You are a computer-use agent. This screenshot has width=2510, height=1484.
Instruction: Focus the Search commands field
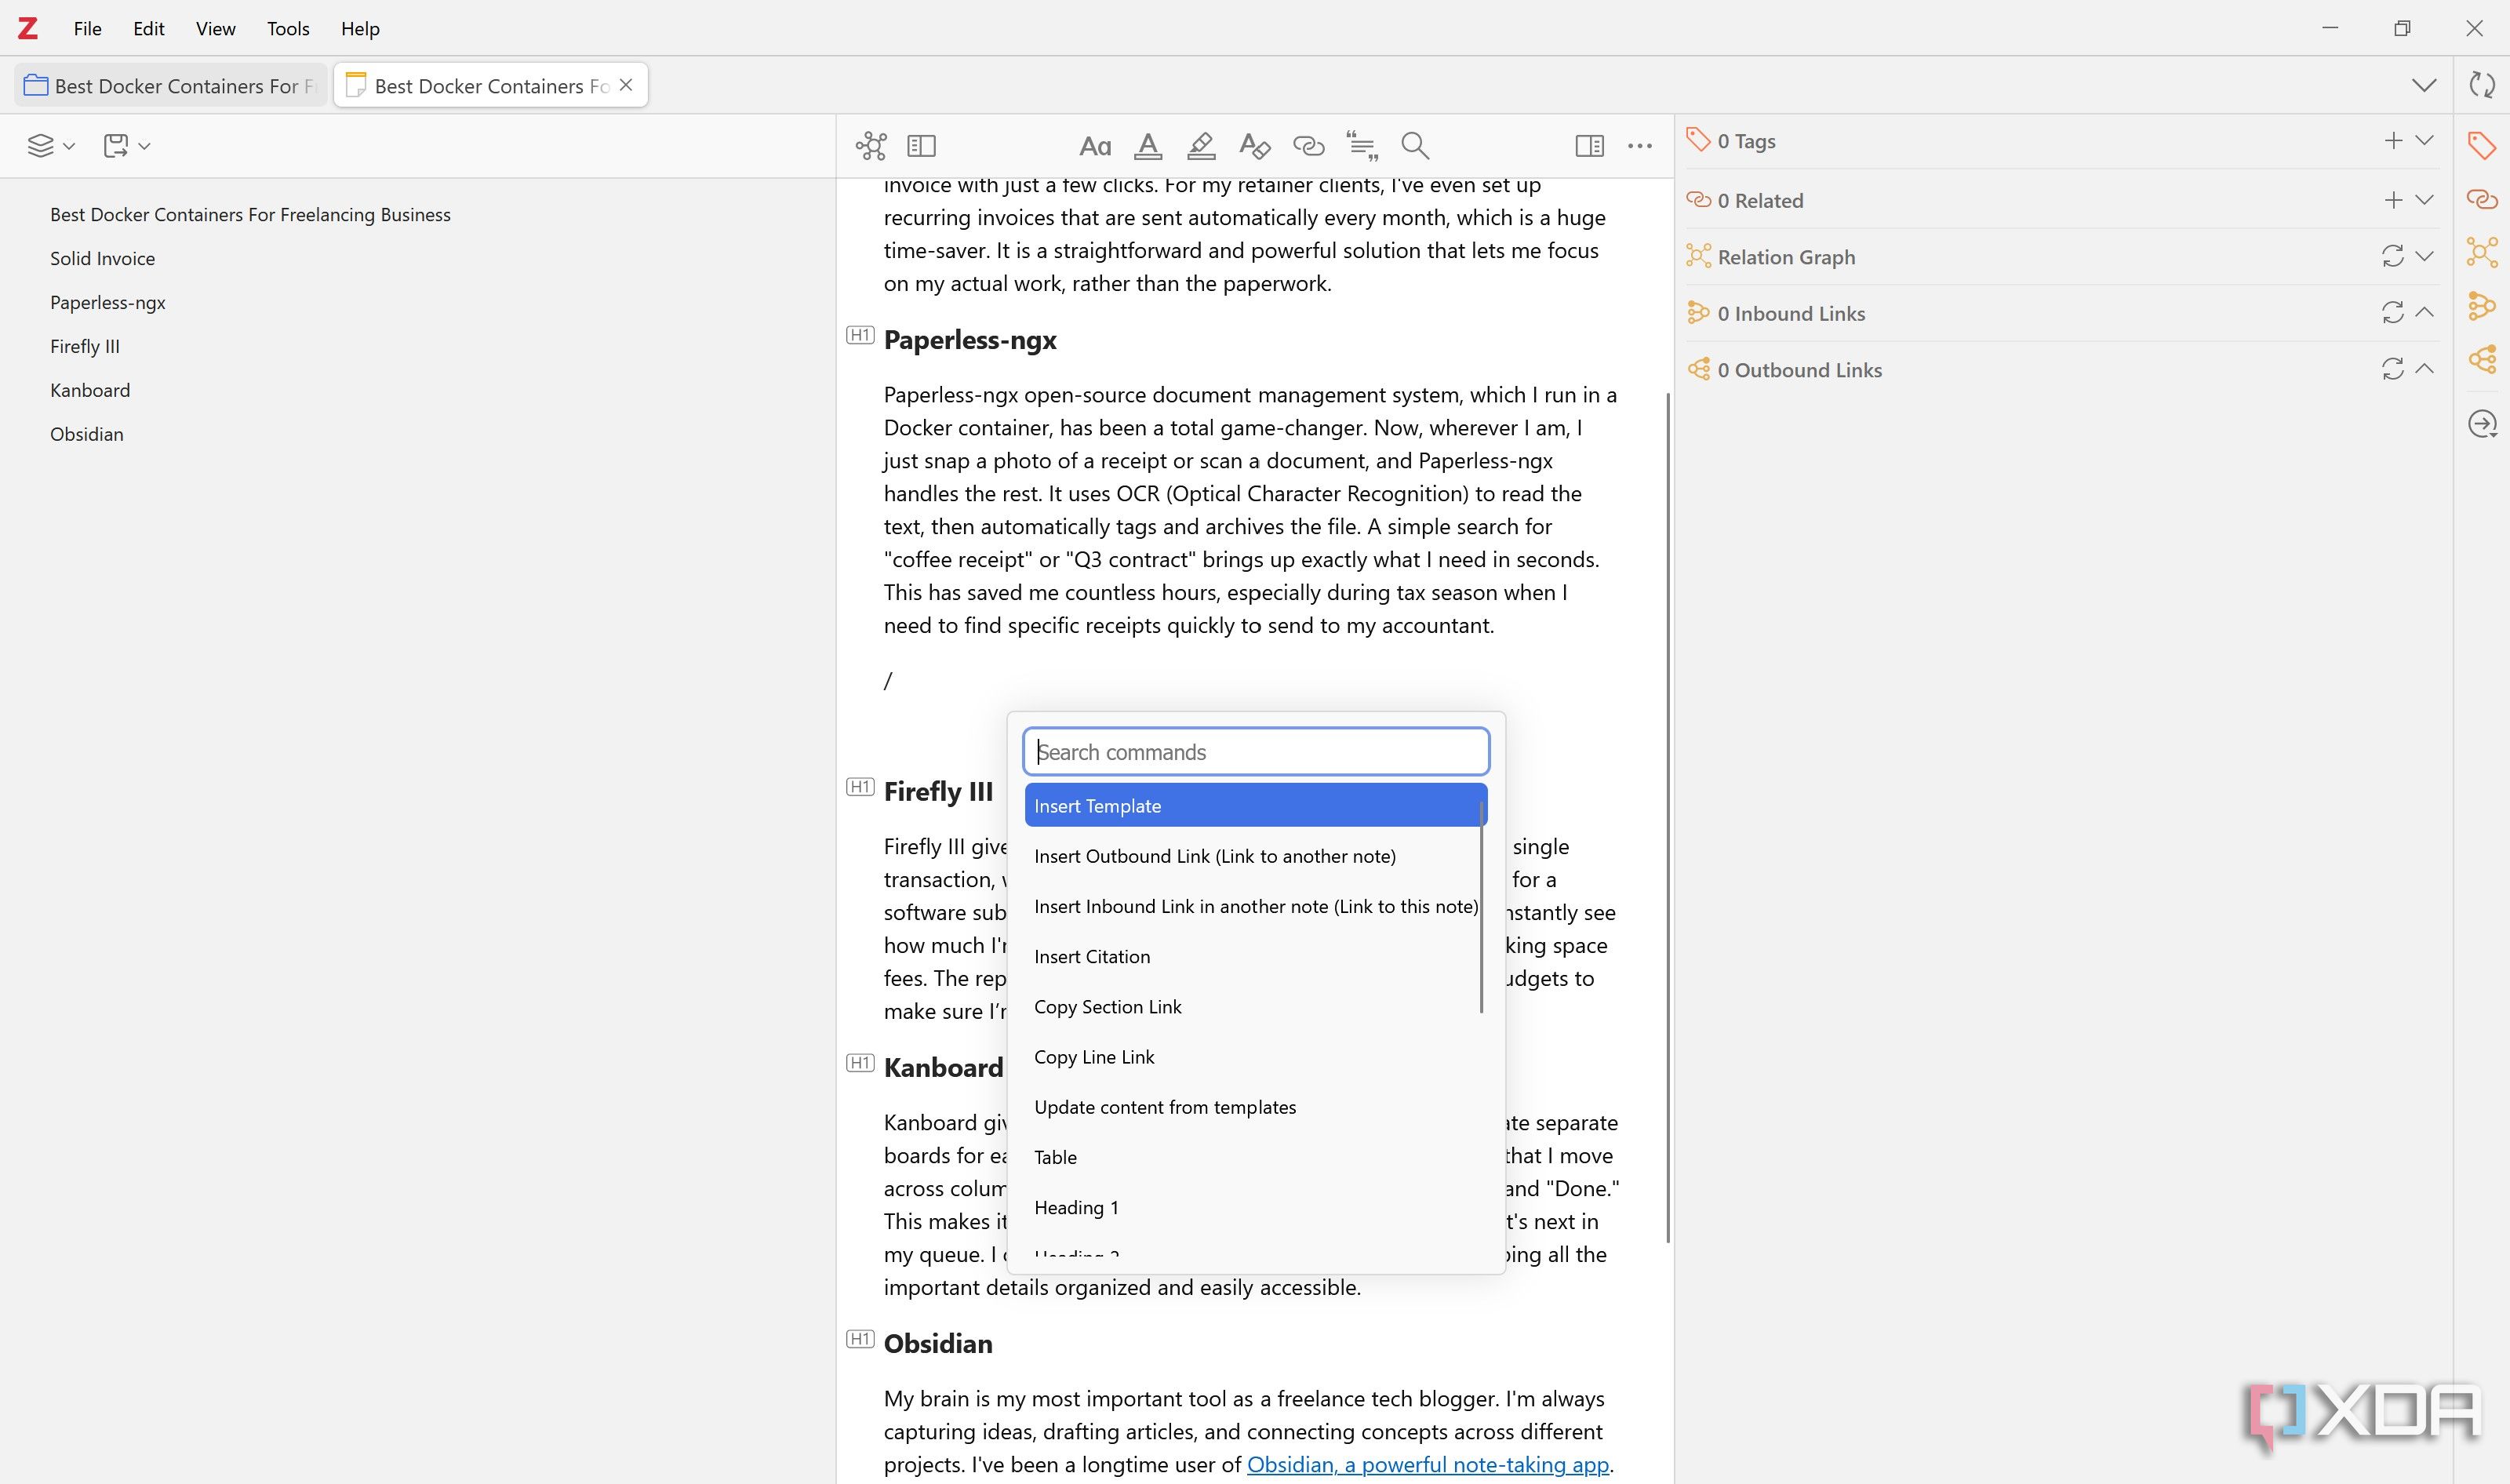coord(1256,752)
